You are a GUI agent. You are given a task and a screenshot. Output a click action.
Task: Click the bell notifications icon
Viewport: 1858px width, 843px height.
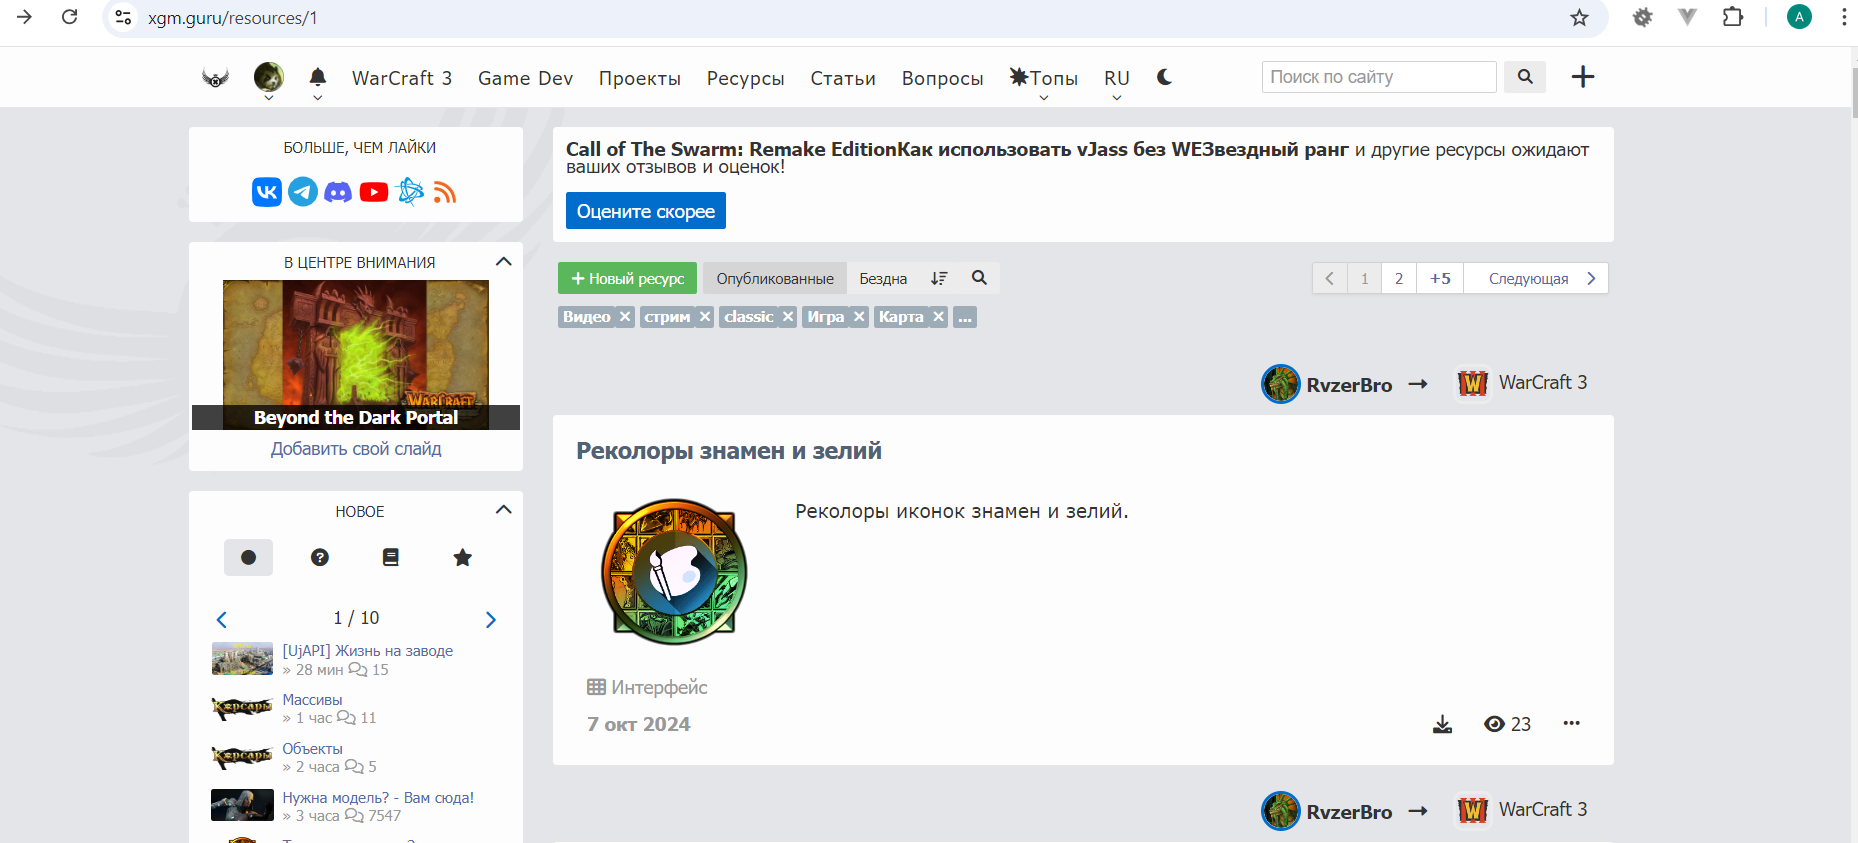coord(318,77)
